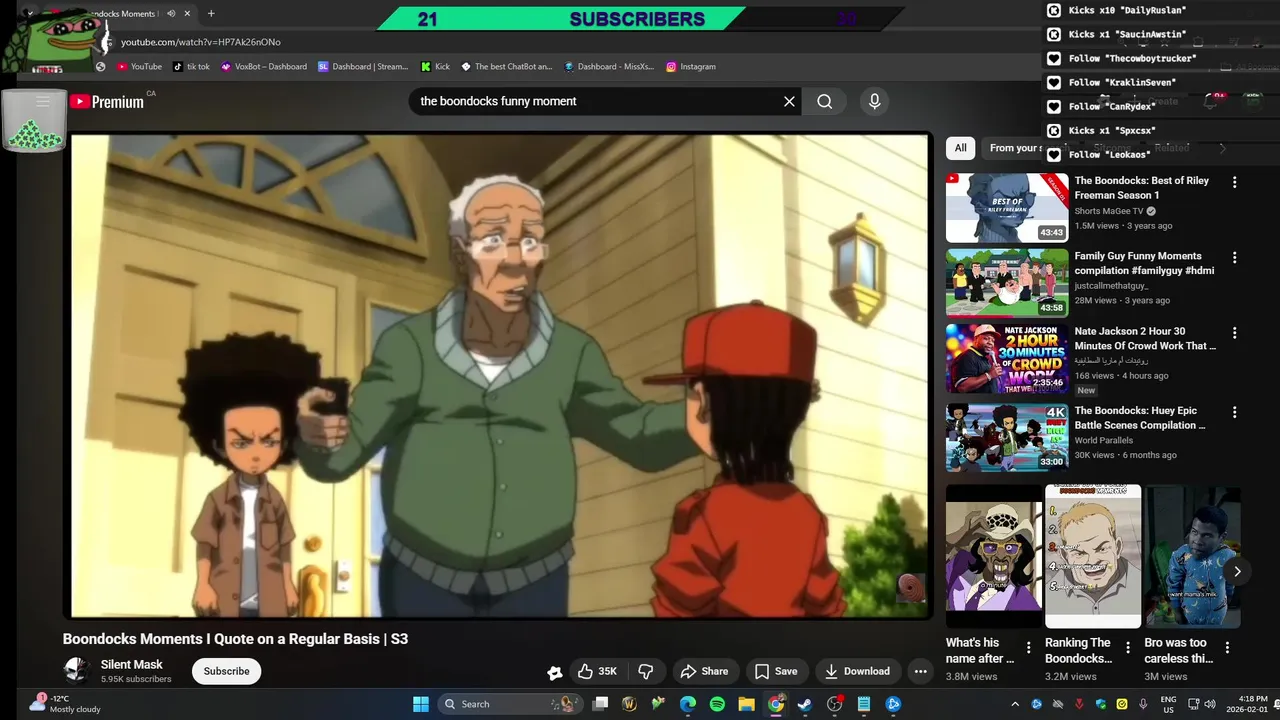Open Spotify from the taskbar
Viewport: 1280px width, 720px height.
tap(717, 704)
